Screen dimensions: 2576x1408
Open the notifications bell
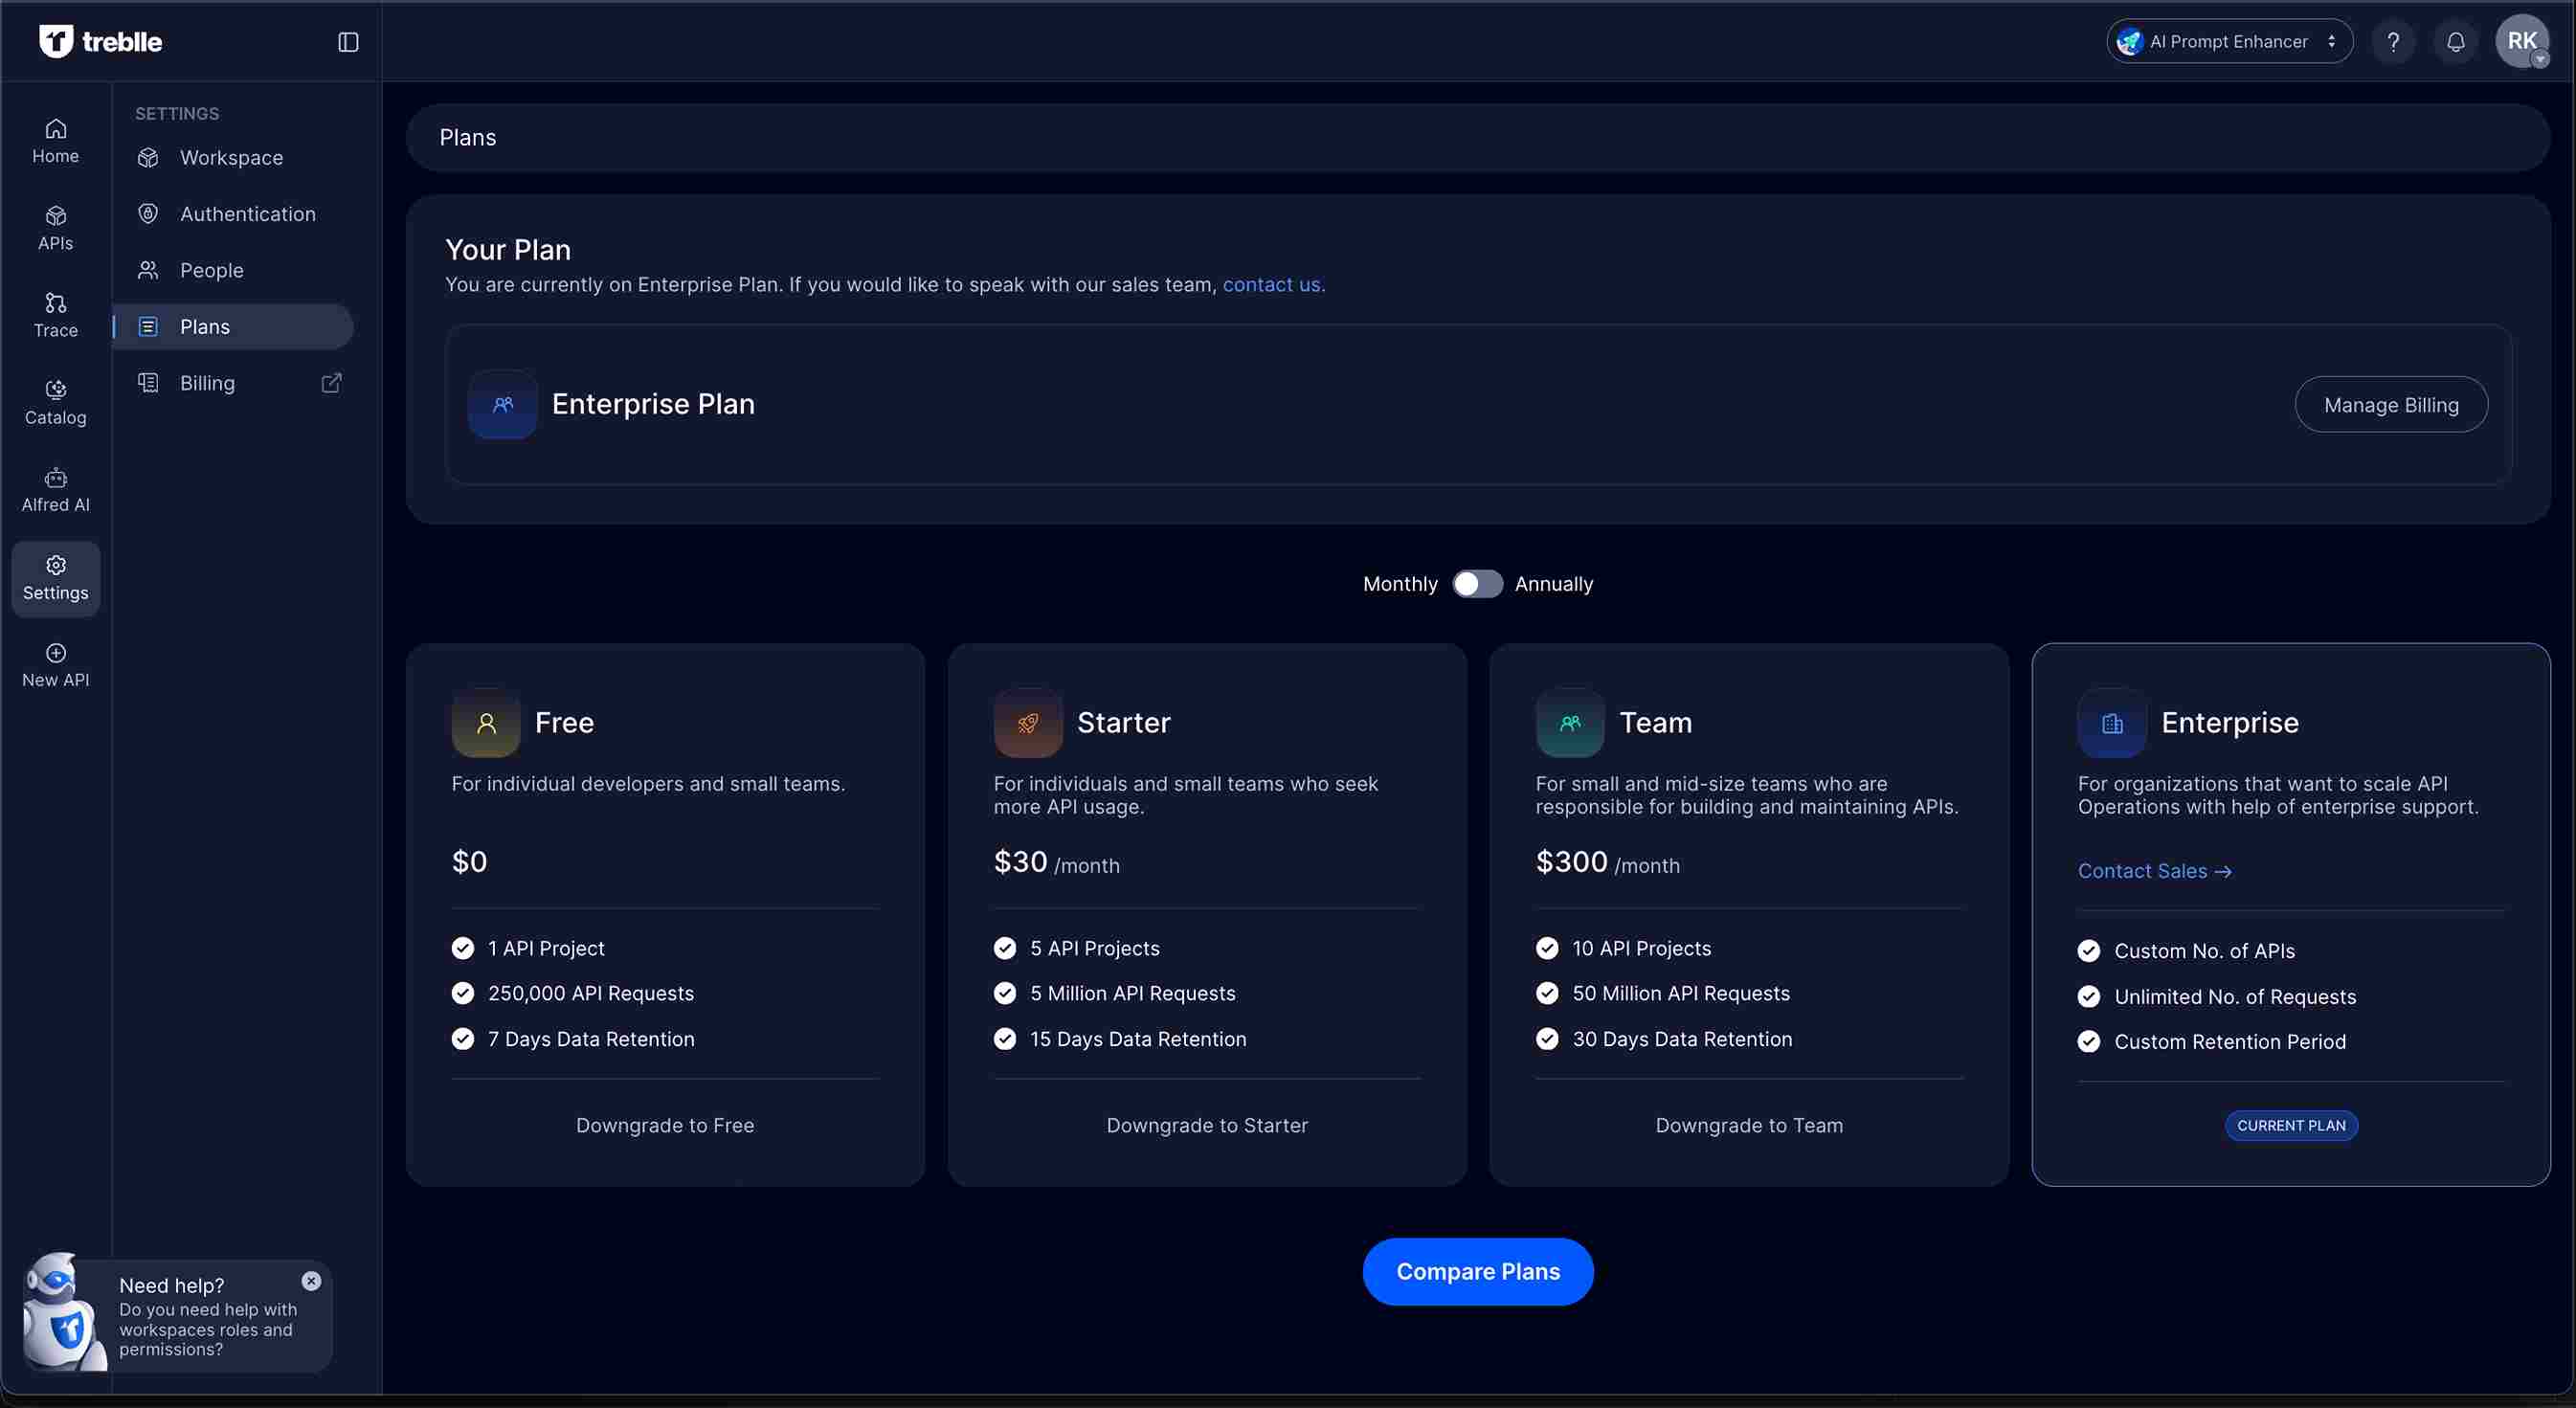[x=2456, y=41]
